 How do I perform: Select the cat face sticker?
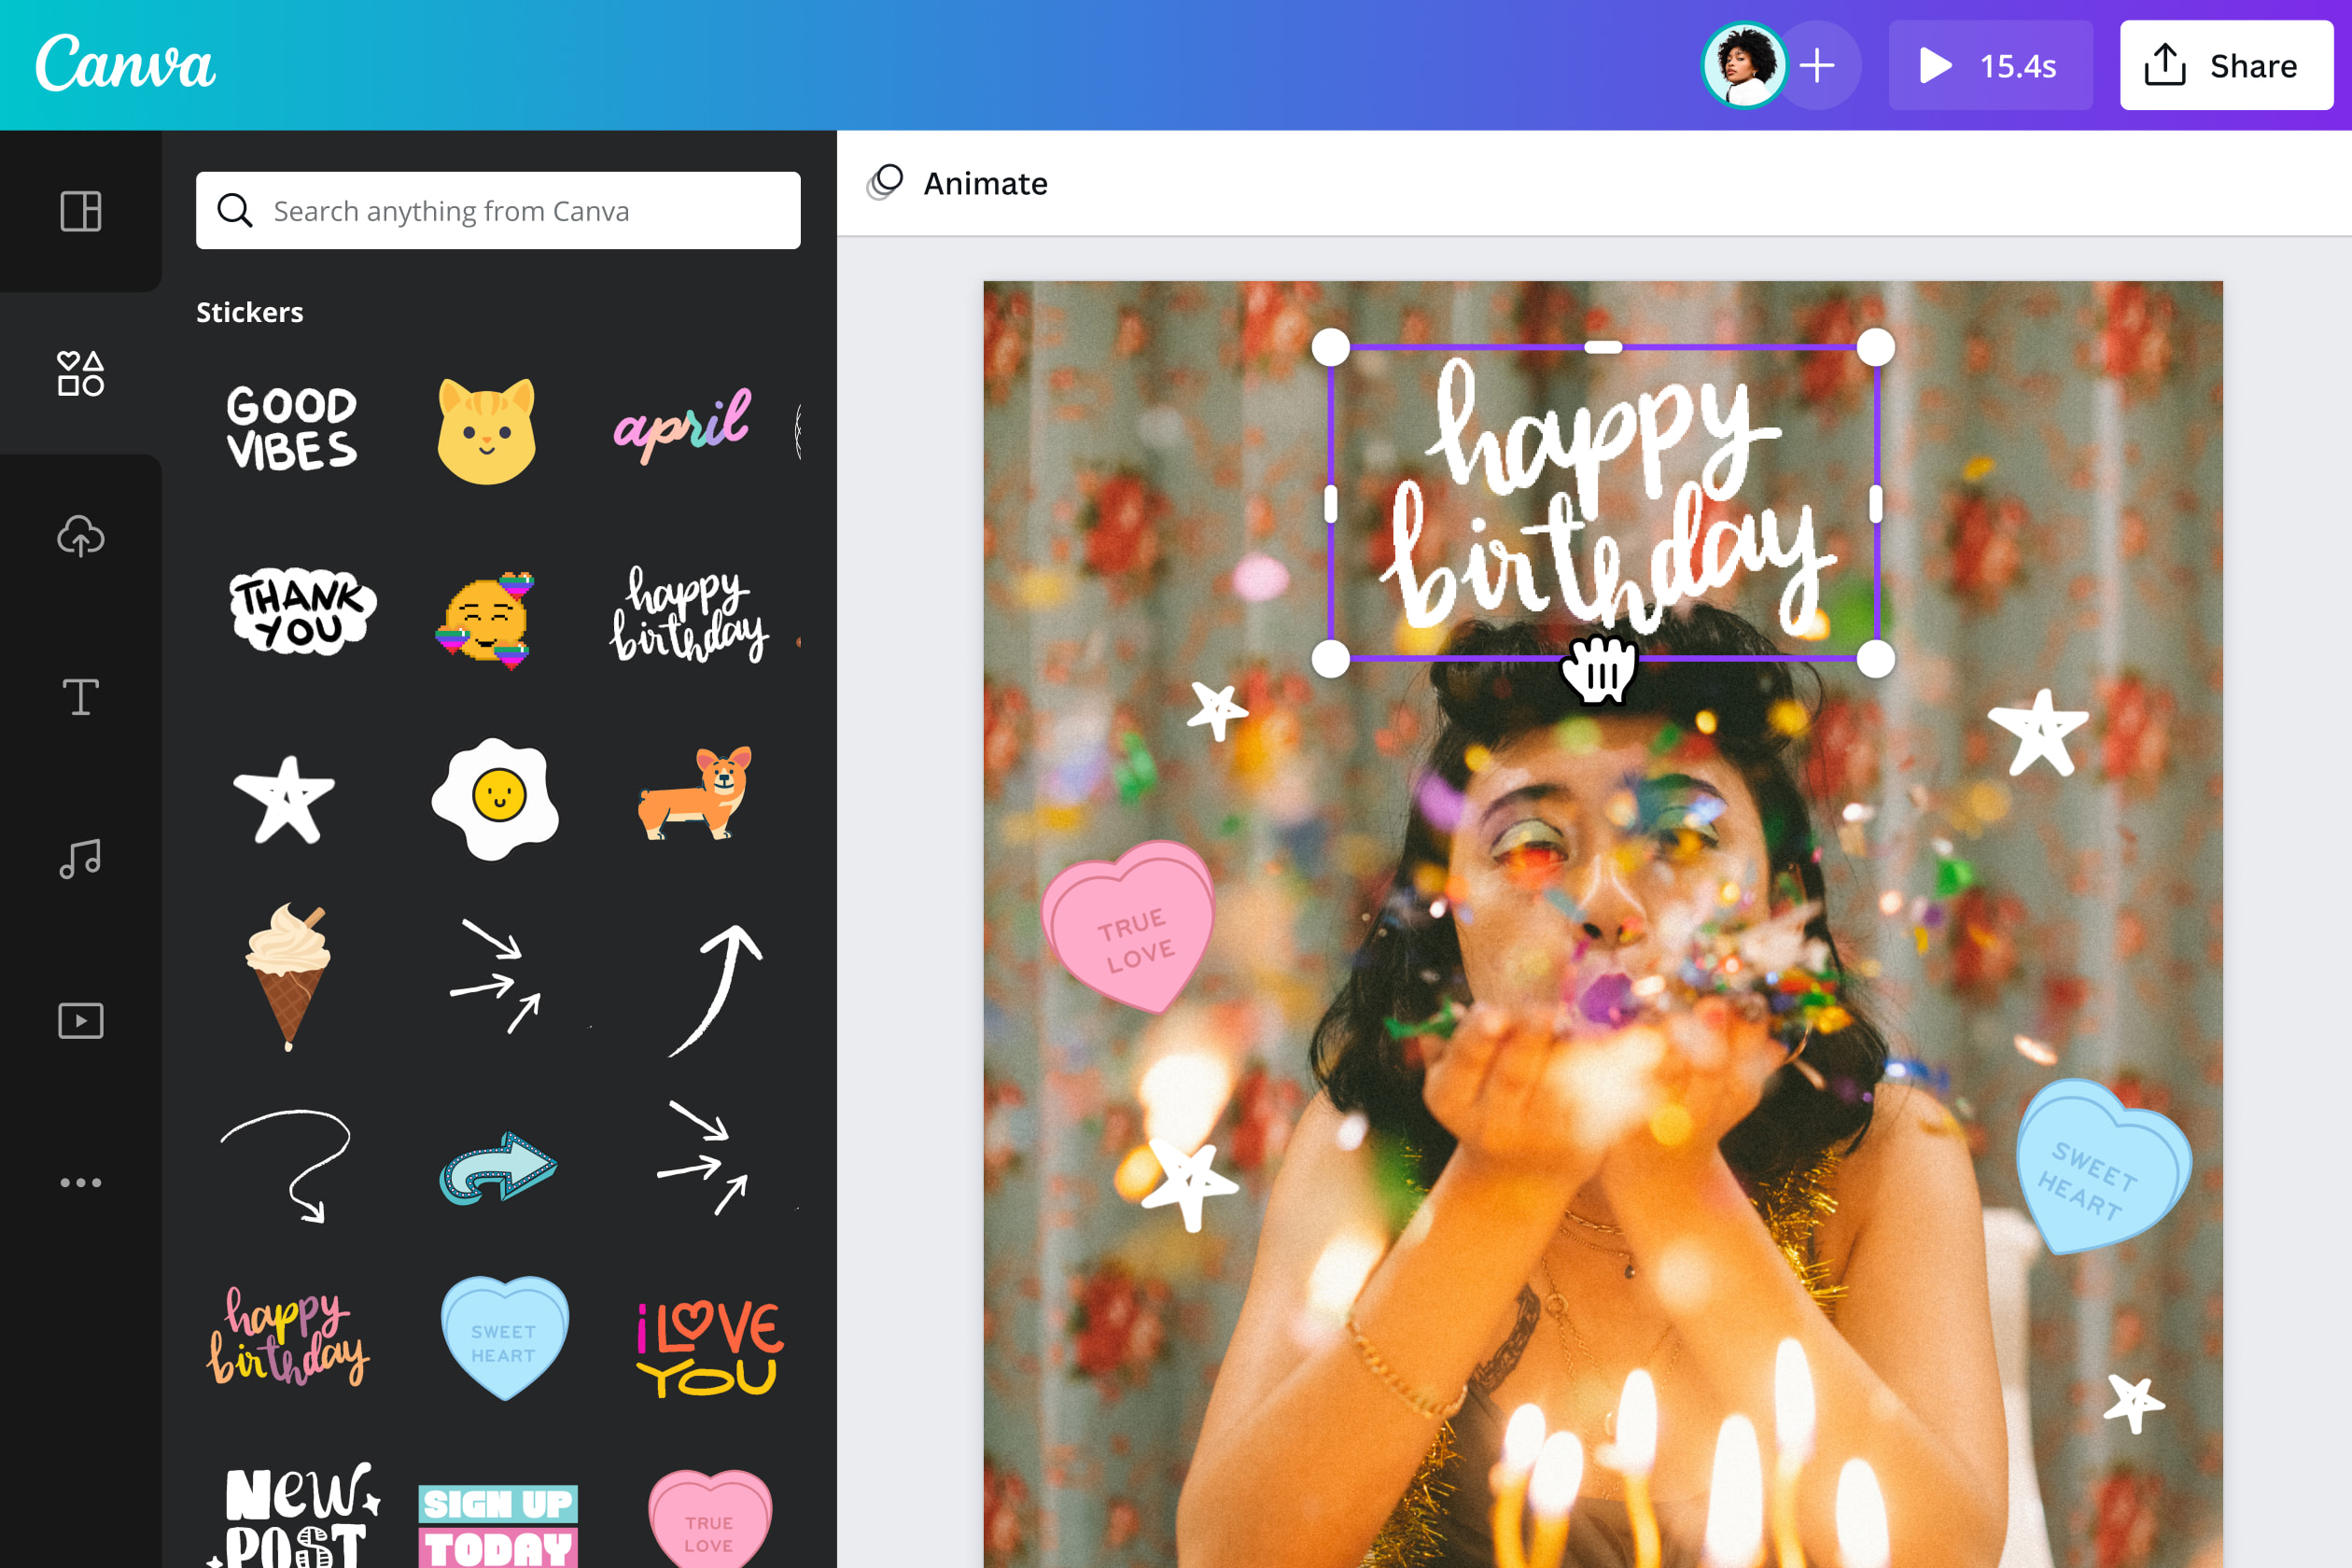point(487,433)
